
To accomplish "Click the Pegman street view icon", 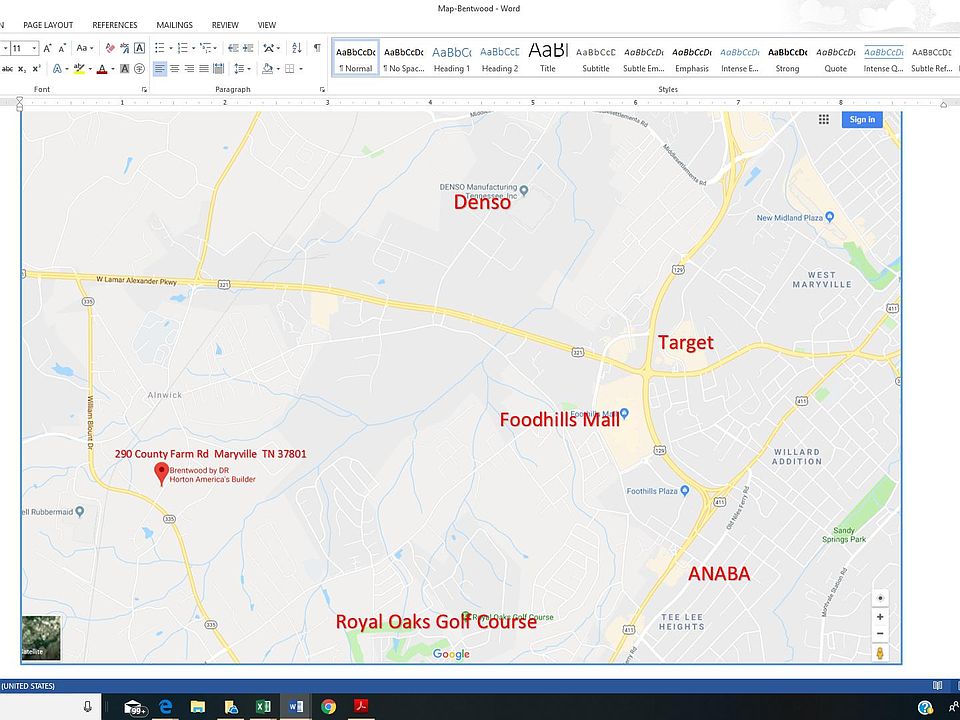I will click(880, 653).
